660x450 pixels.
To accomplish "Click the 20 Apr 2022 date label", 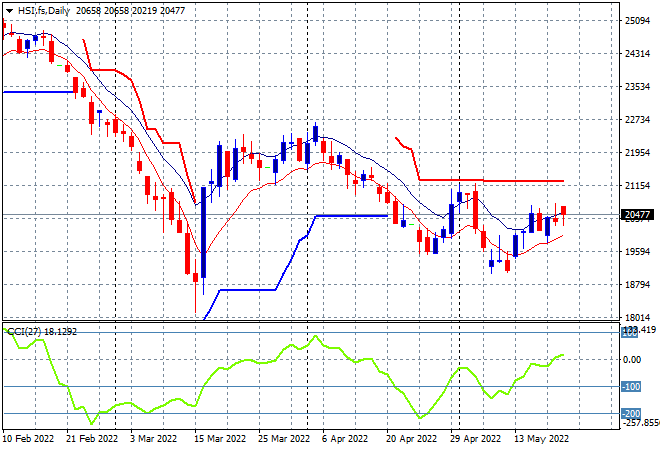I will (412, 439).
